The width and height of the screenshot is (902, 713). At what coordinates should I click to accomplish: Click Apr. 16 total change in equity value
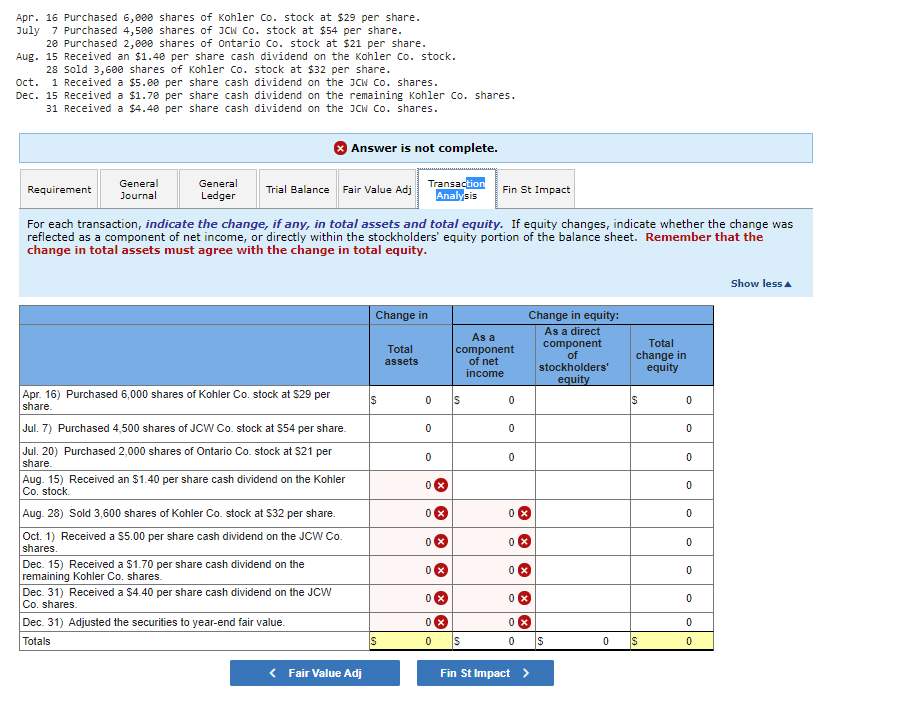pyautogui.click(x=672, y=400)
